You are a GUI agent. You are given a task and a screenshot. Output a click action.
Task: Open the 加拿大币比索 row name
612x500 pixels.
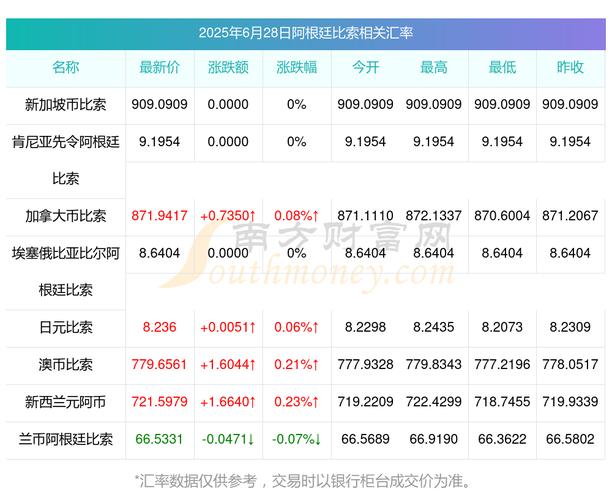(x=66, y=215)
